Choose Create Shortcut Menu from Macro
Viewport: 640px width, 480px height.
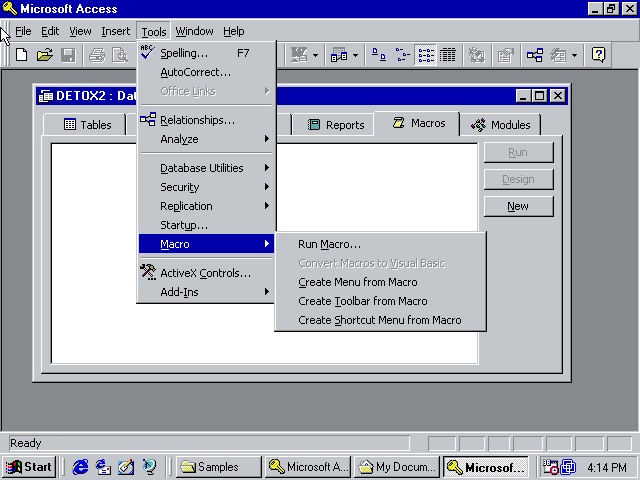point(380,320)
